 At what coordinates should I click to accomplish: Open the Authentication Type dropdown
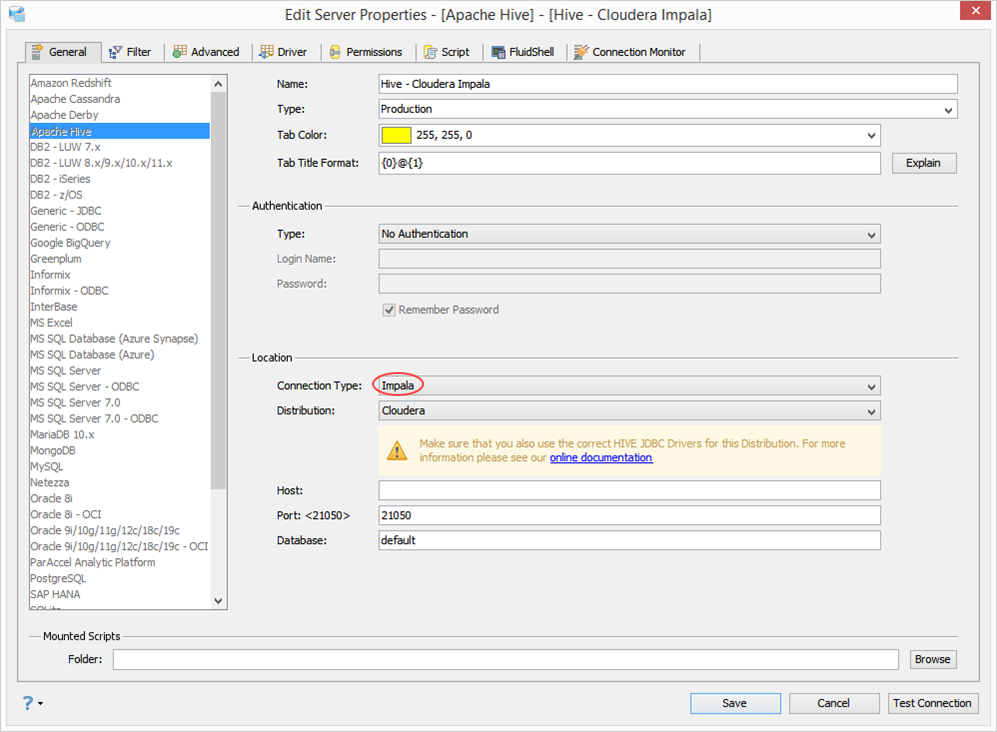[x=629, y=234]
